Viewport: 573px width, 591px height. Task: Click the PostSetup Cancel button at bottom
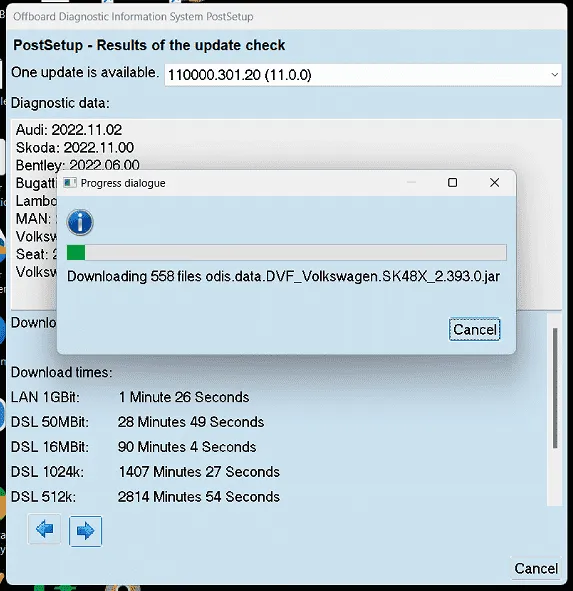tap(536, 568)
